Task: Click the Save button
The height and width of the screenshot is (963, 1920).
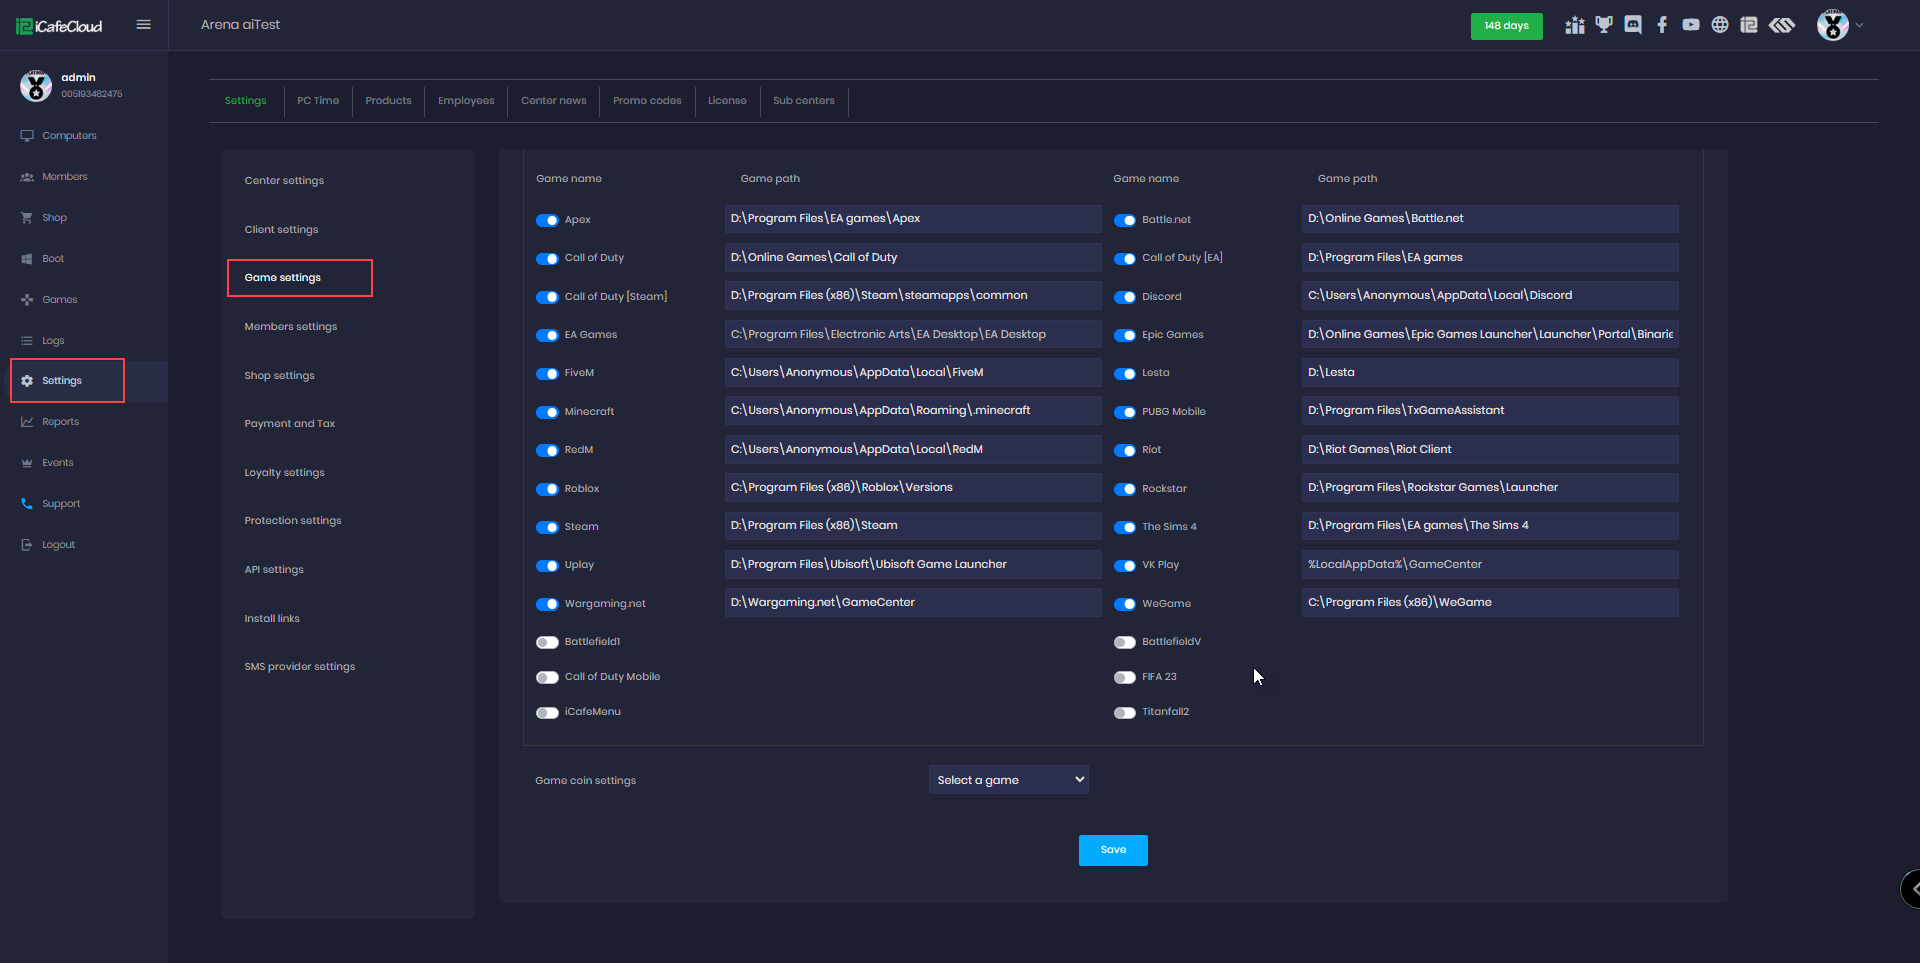Action: click(1113, 850)
